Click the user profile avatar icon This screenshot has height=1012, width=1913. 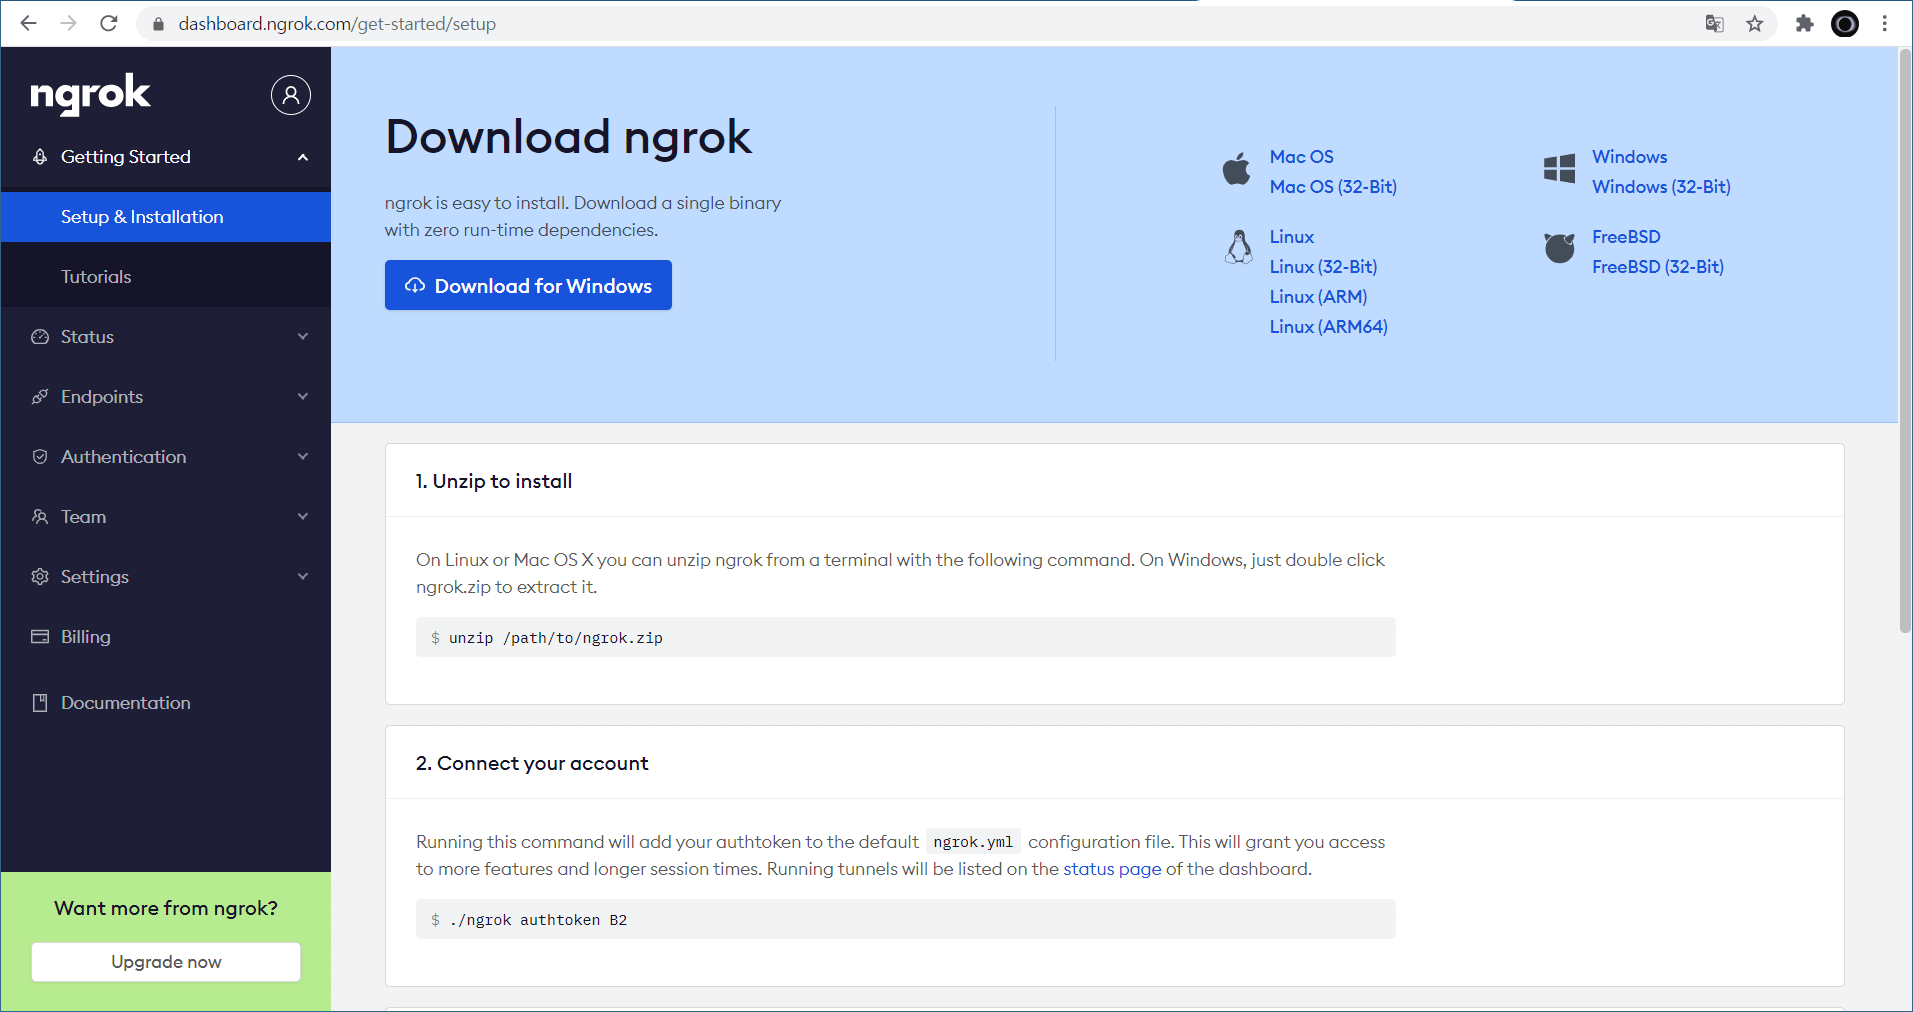290,95
